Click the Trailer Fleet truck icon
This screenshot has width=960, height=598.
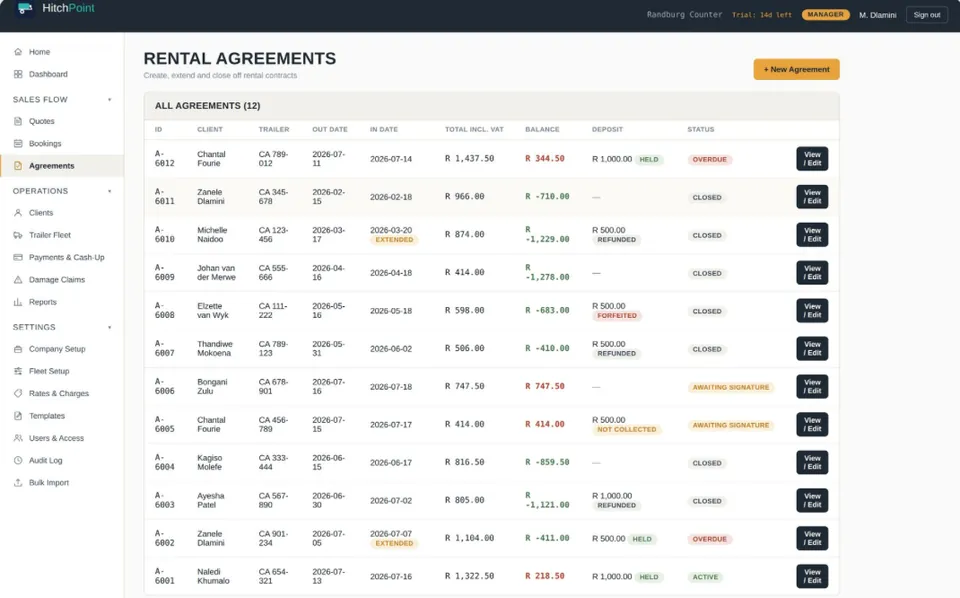[18, 235]
